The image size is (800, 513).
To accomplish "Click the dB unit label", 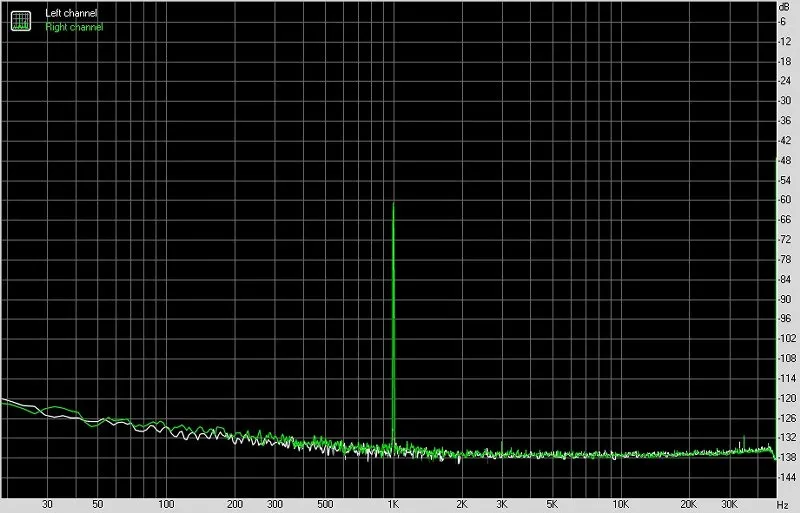I will pos(784,7).
